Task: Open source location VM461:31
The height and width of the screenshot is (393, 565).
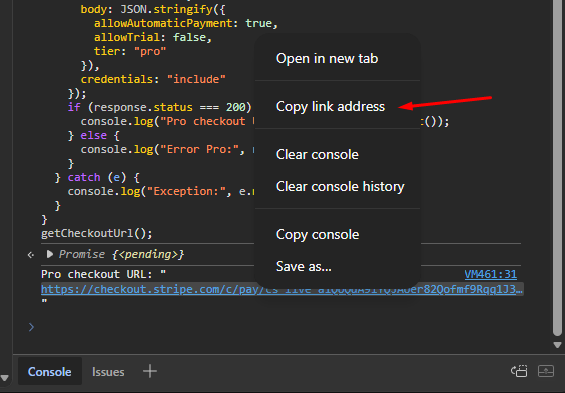Action: pyautogui.click(x=490, y=274)
